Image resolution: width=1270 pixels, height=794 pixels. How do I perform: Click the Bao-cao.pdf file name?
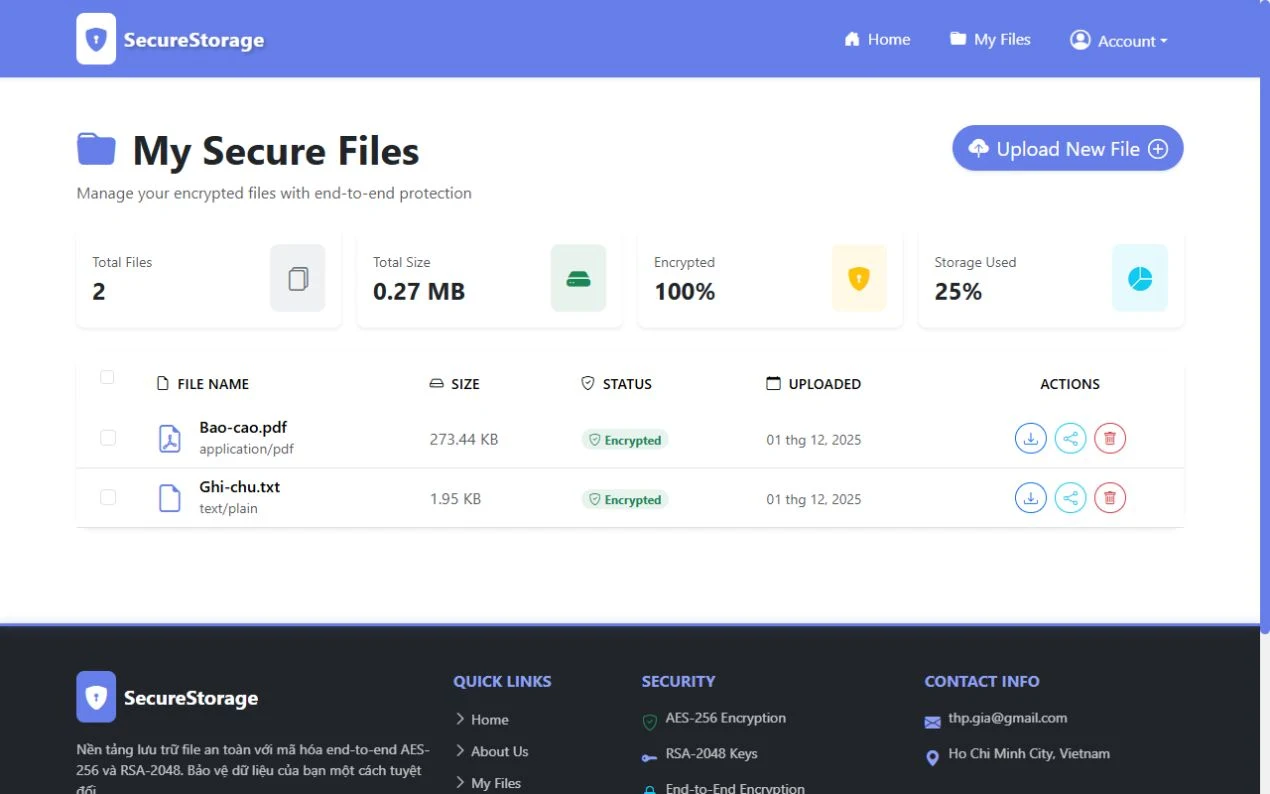243,427
